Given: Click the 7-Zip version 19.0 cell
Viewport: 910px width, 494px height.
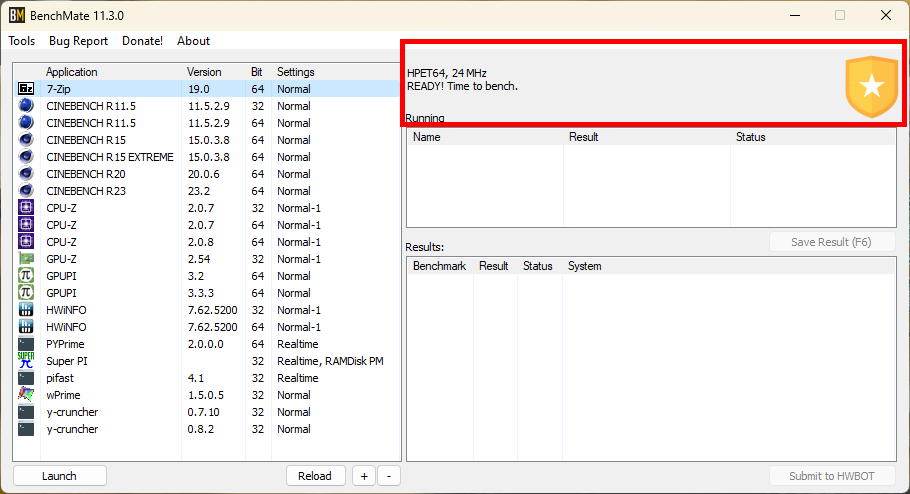Looking at the screenshot, I should 198,89.
